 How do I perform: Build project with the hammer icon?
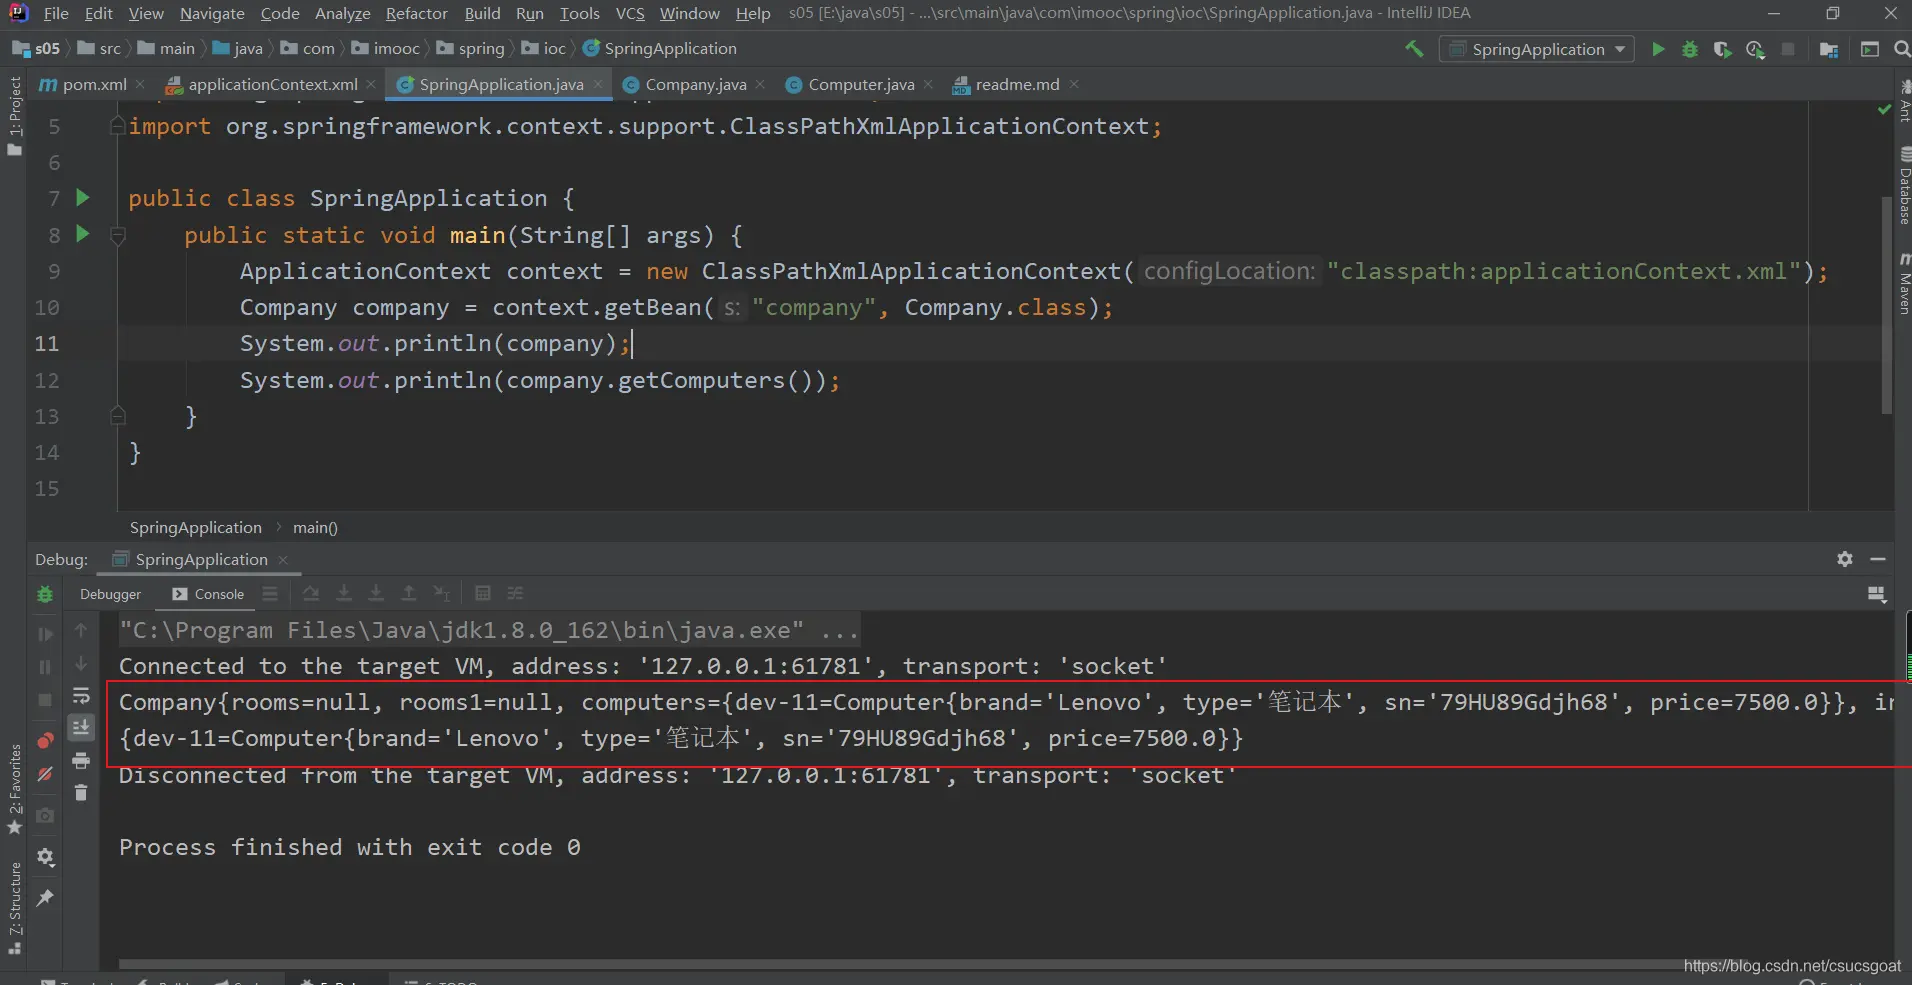click(1414, 49)
